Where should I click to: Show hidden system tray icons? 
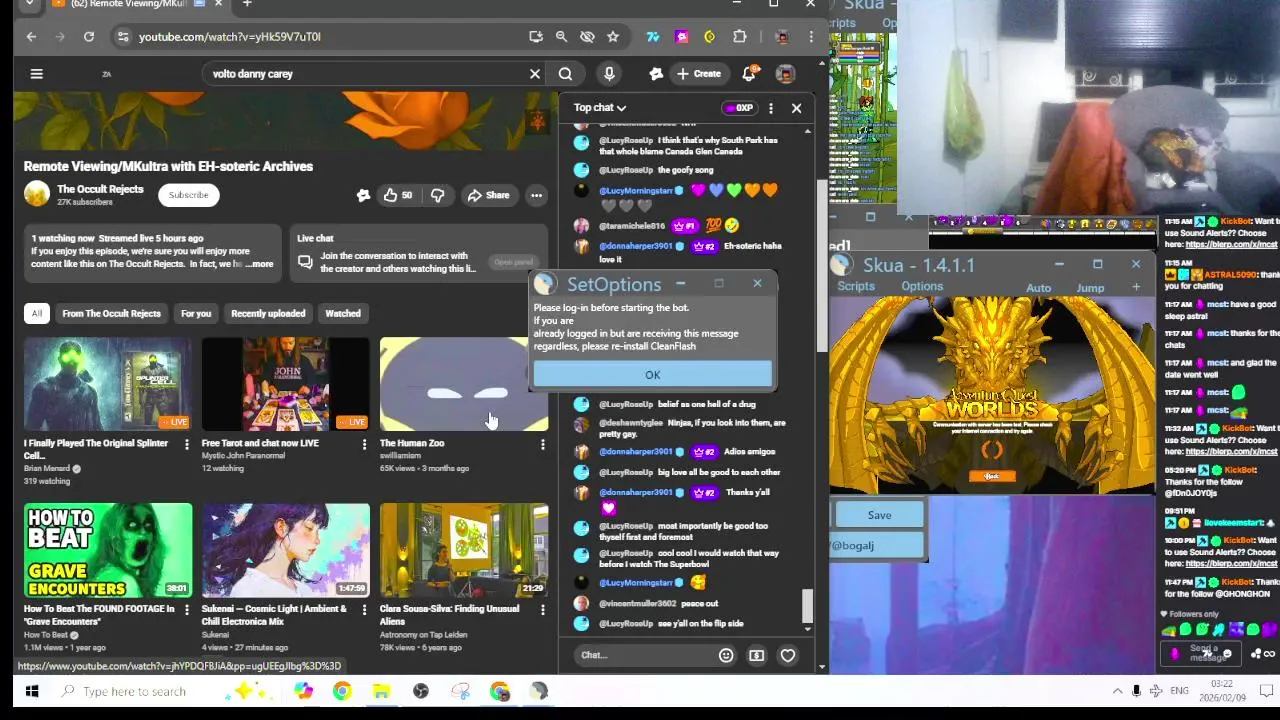click(1117, 691)
